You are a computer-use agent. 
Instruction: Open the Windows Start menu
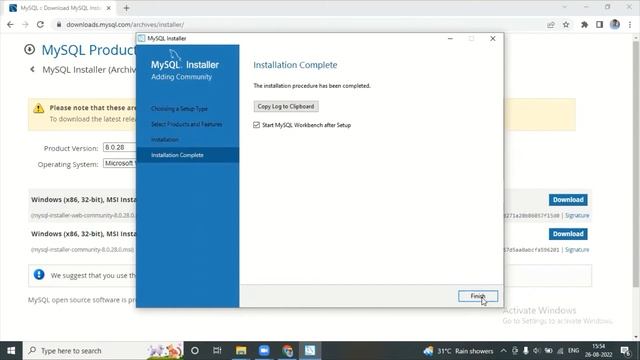point(11,351)
